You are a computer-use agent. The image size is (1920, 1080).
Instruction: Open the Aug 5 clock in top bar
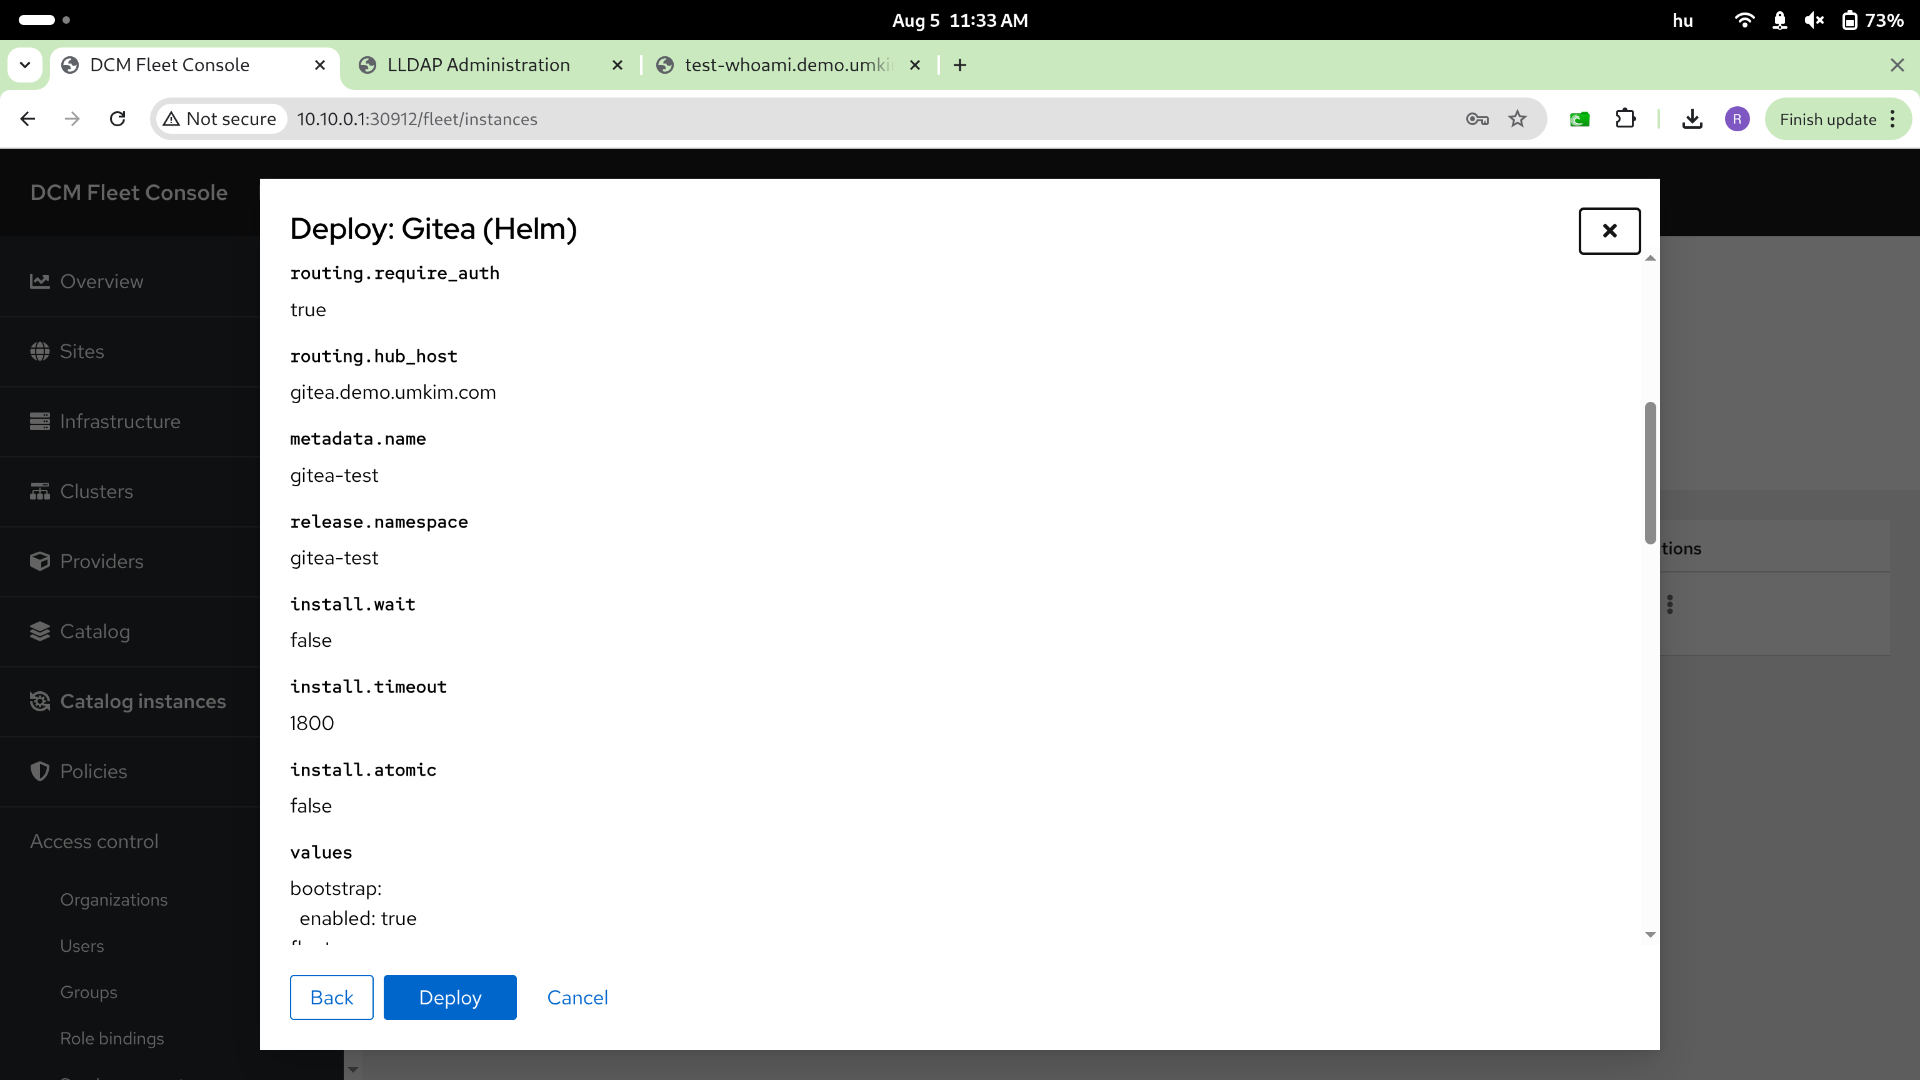click(960, 20)
